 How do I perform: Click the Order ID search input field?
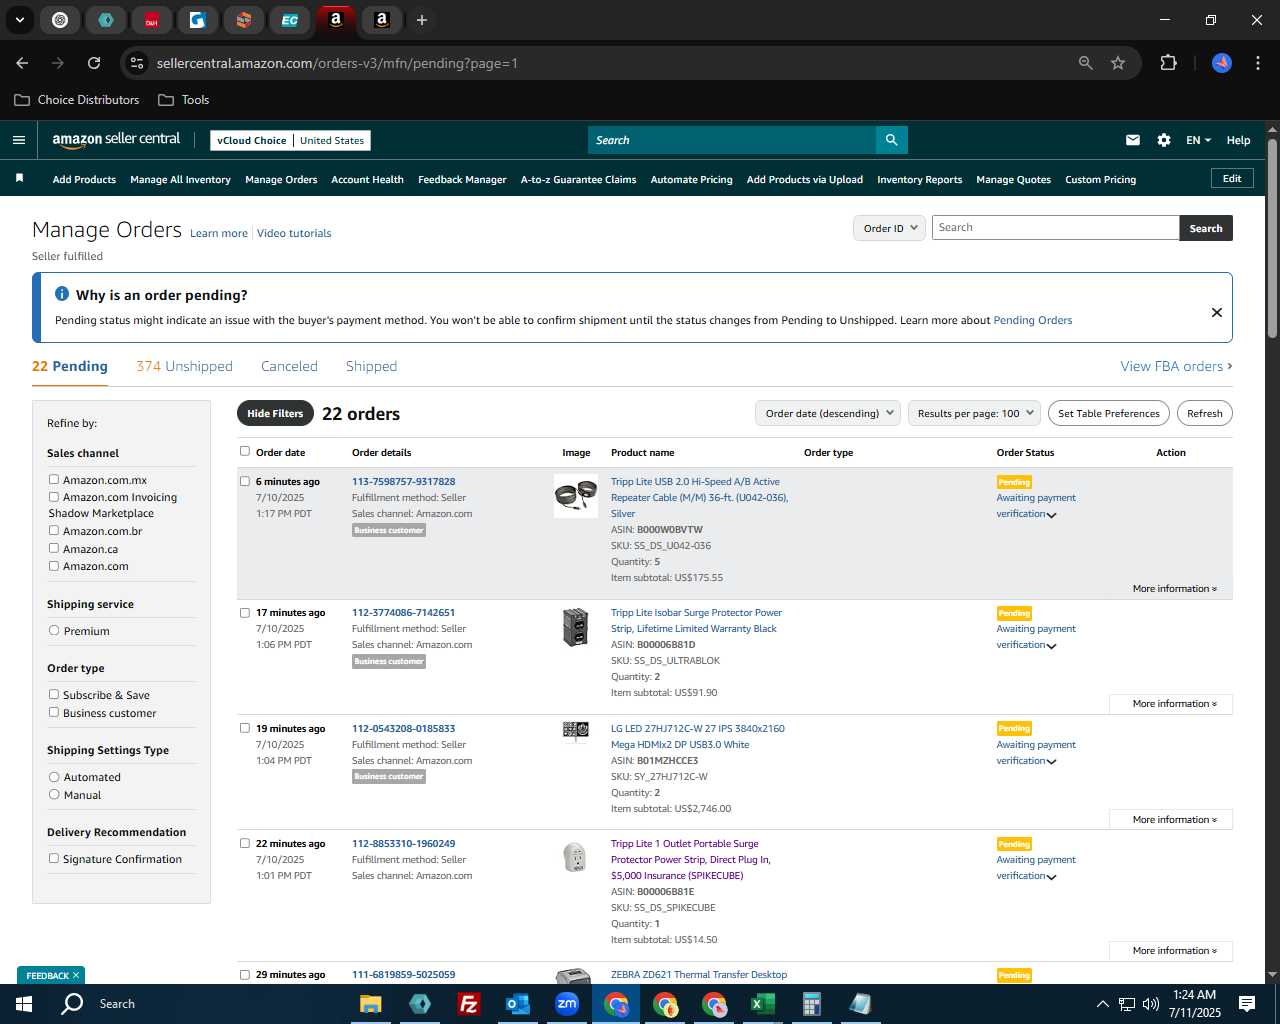click(1055, 228)
